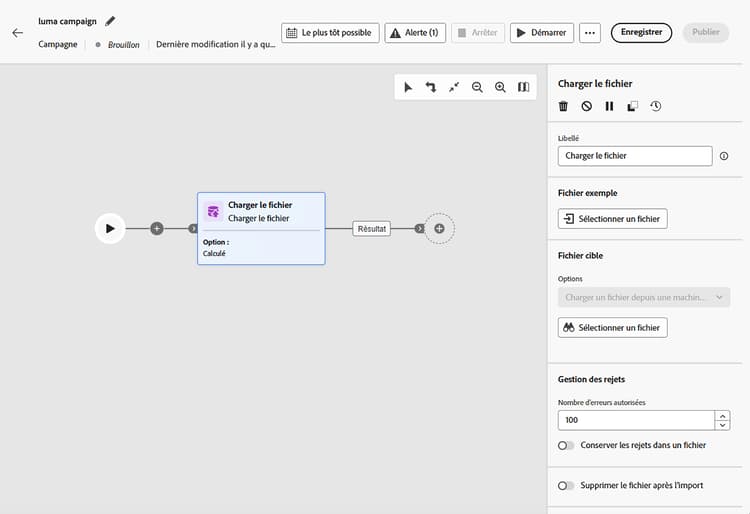Disable the activity with the no-entry icon
Image resolution: width=750 pixels, height=514 pixels.
[x=586, y=106]
